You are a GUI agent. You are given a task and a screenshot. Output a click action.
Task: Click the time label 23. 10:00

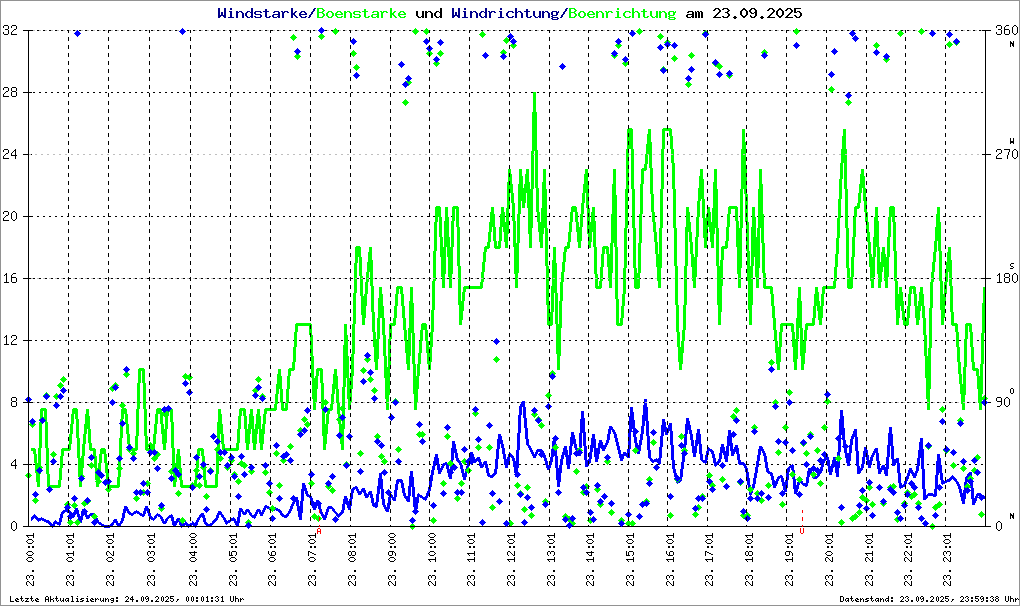coord(431,559)
